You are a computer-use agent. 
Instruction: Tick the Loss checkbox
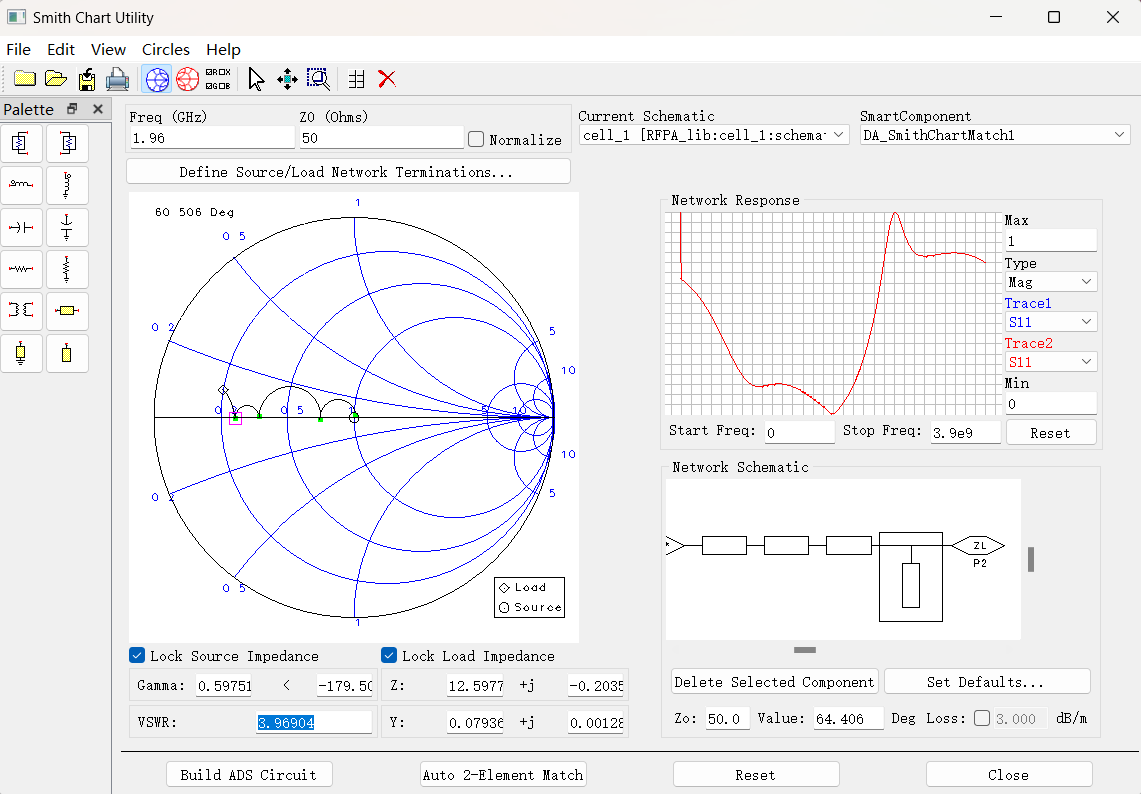(982, 718)
